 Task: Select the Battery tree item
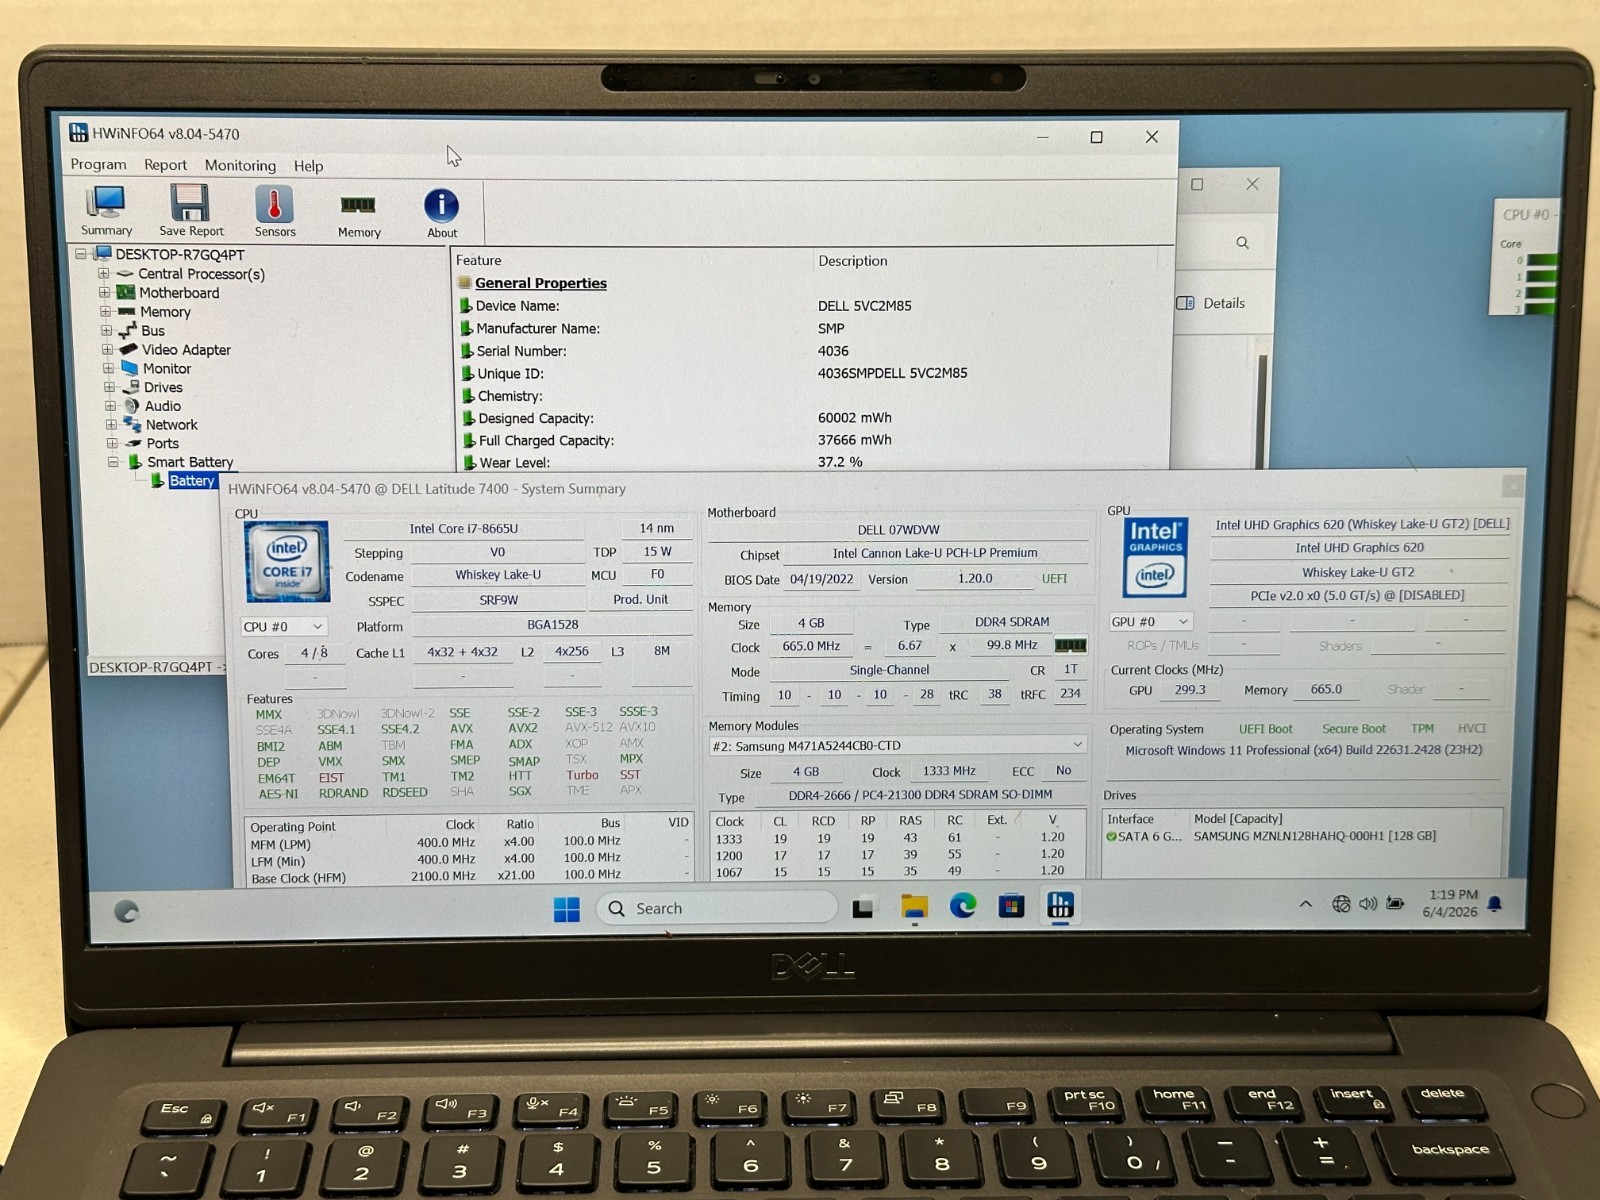[x=191, y=481]
